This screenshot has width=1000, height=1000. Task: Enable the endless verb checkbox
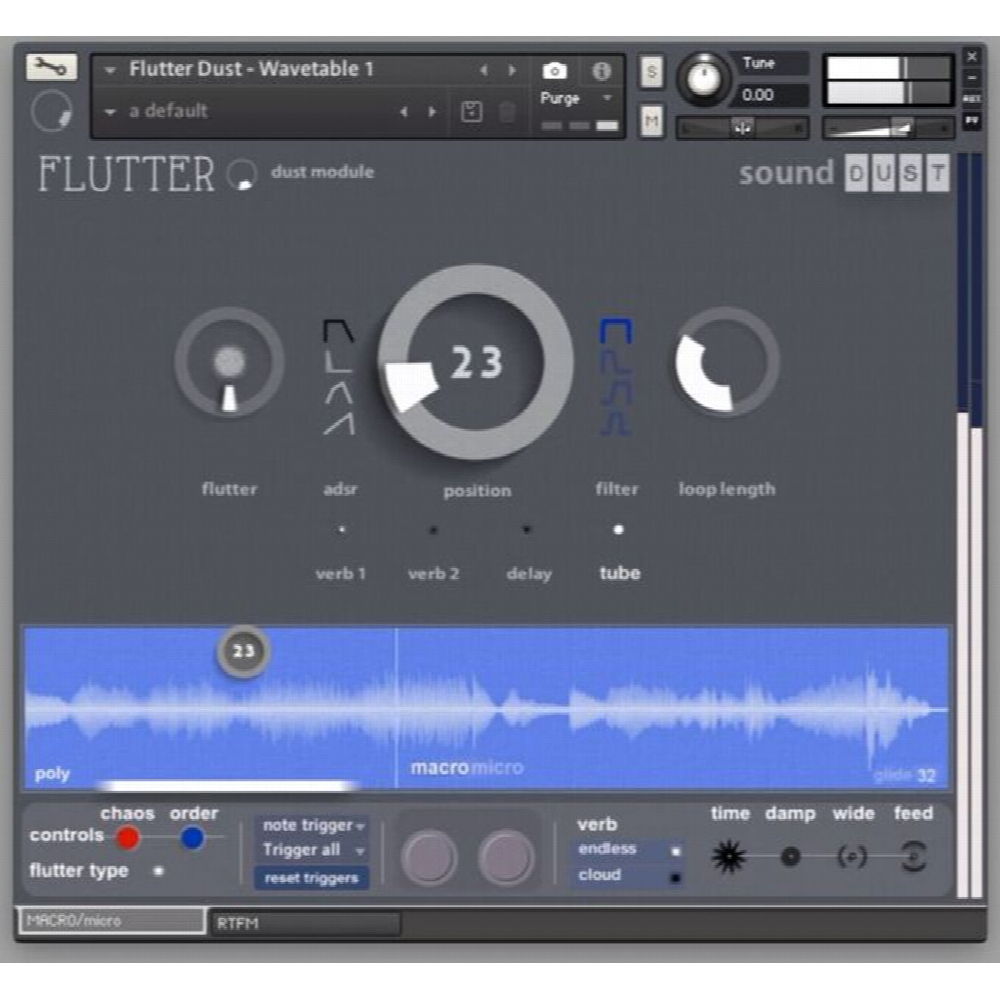pos(676,851)
